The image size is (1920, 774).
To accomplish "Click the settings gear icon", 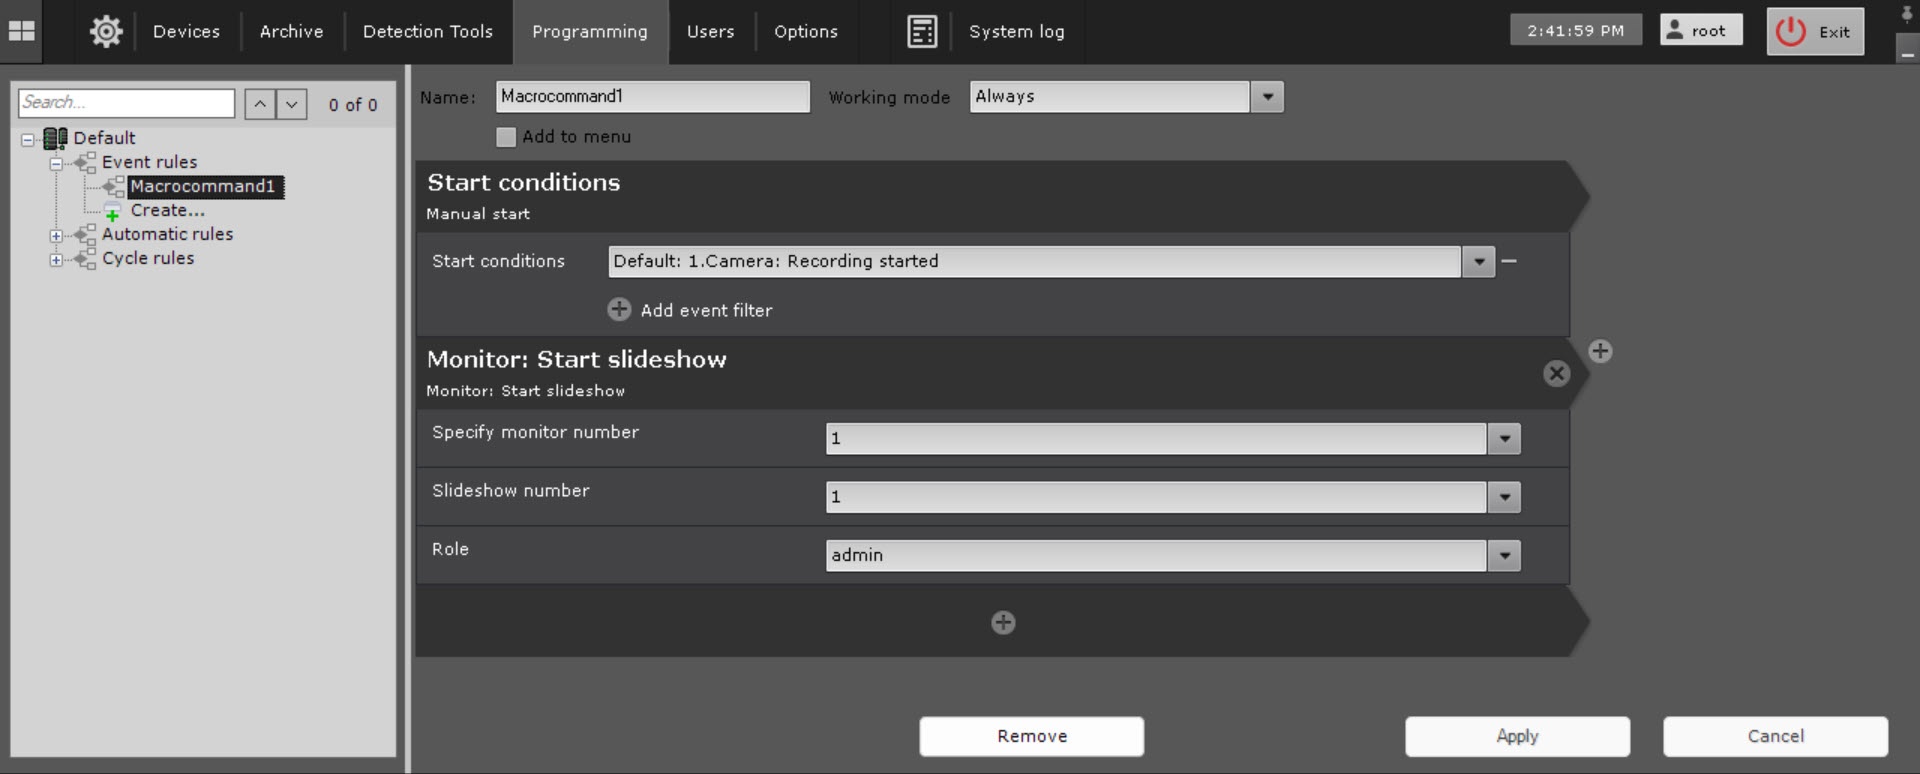I will (106, 31).
